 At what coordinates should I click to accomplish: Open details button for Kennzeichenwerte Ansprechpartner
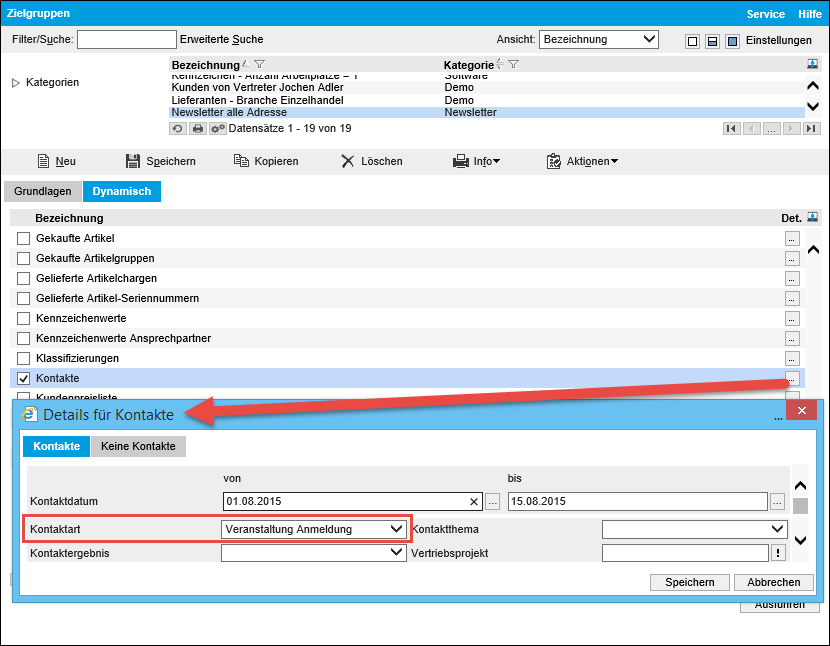point(792,339)
